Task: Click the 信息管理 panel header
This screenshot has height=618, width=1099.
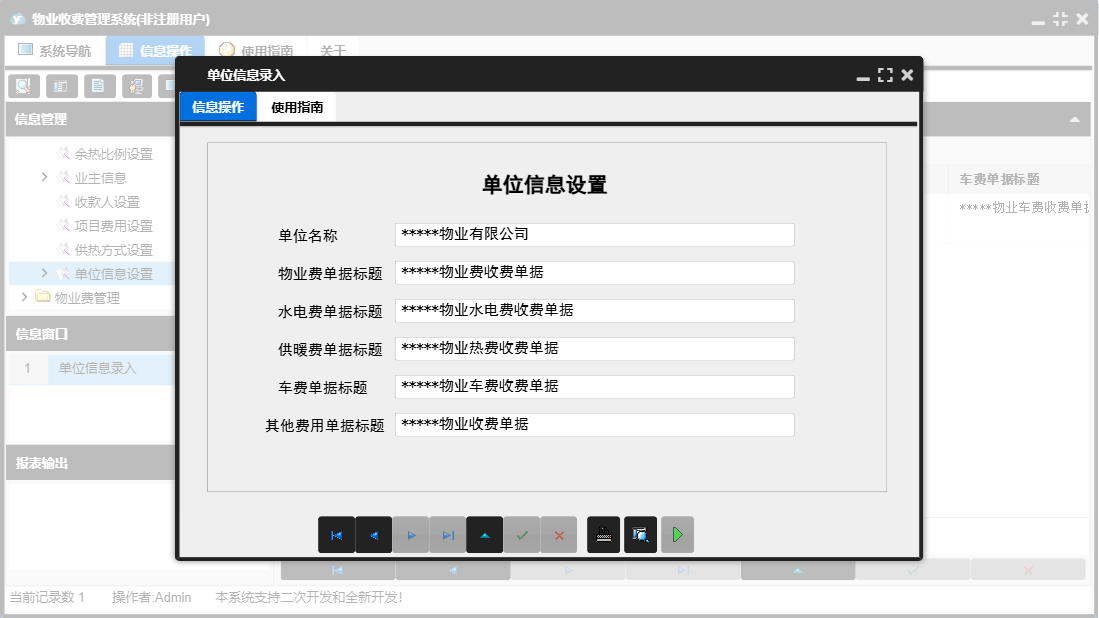Action: [90, 119]
